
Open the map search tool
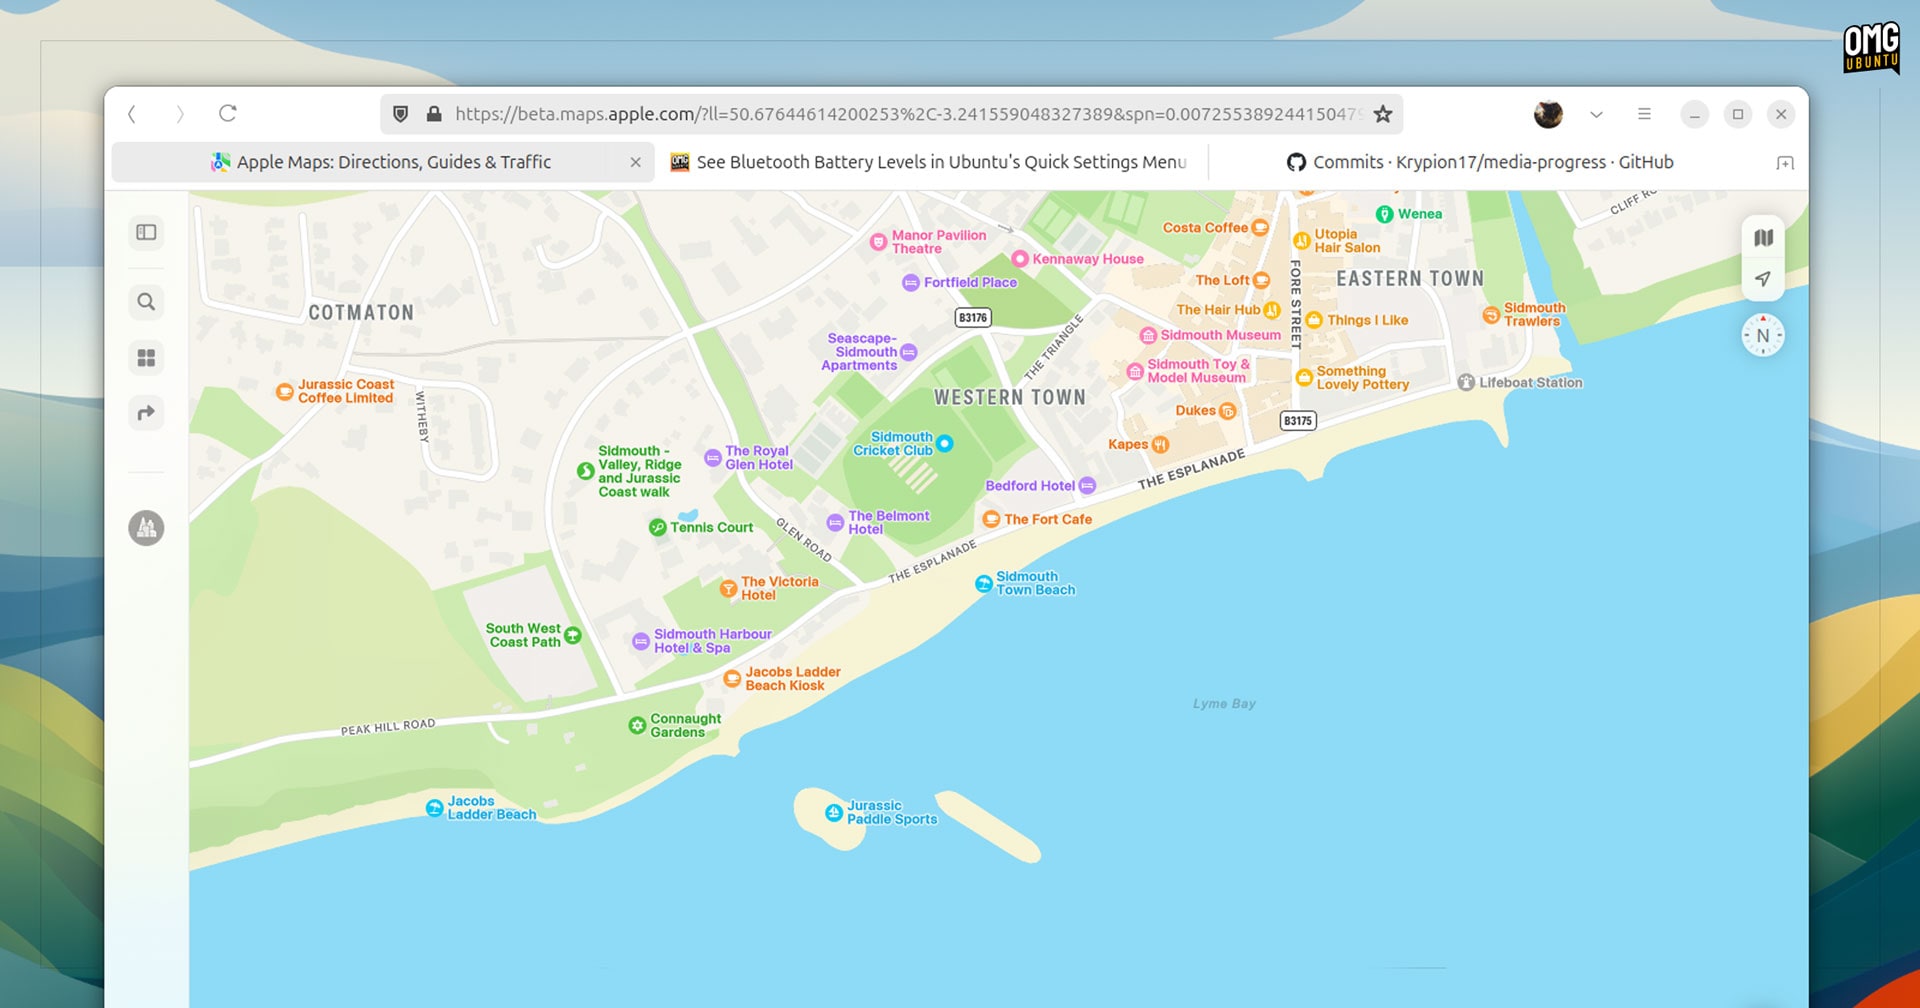pos(146,302)
